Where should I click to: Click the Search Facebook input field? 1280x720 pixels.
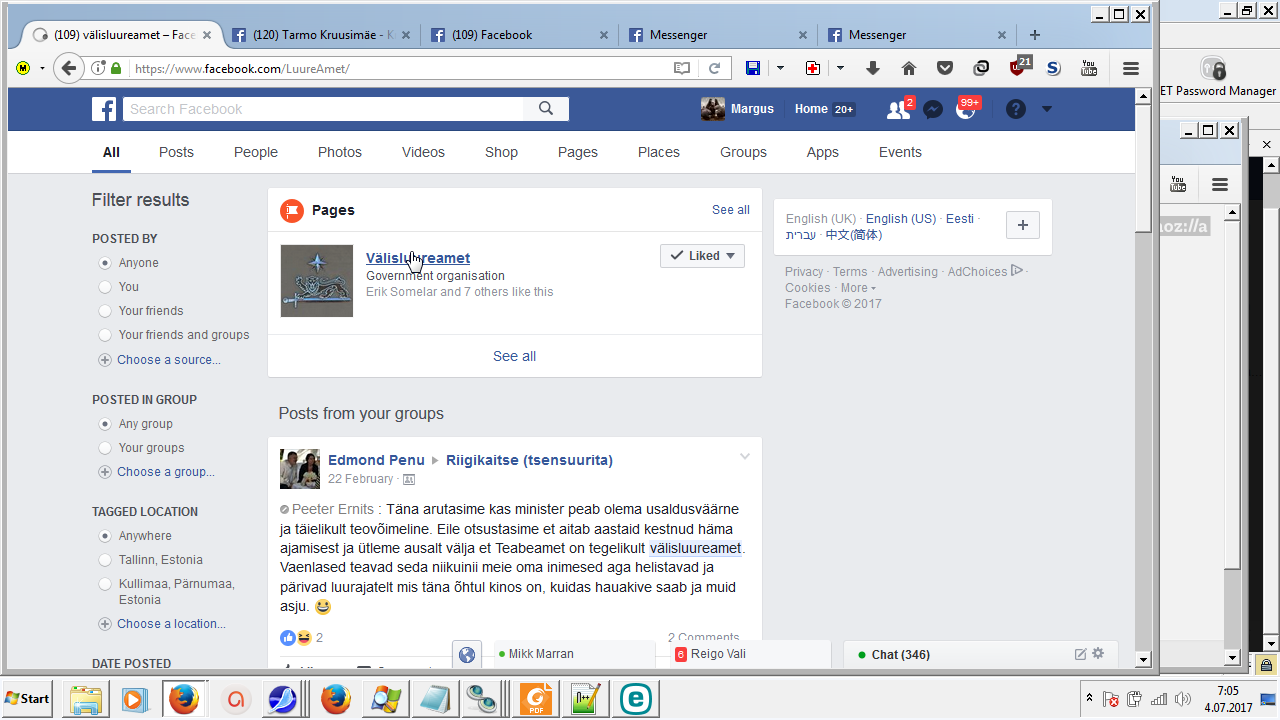[x=323, y=109]
